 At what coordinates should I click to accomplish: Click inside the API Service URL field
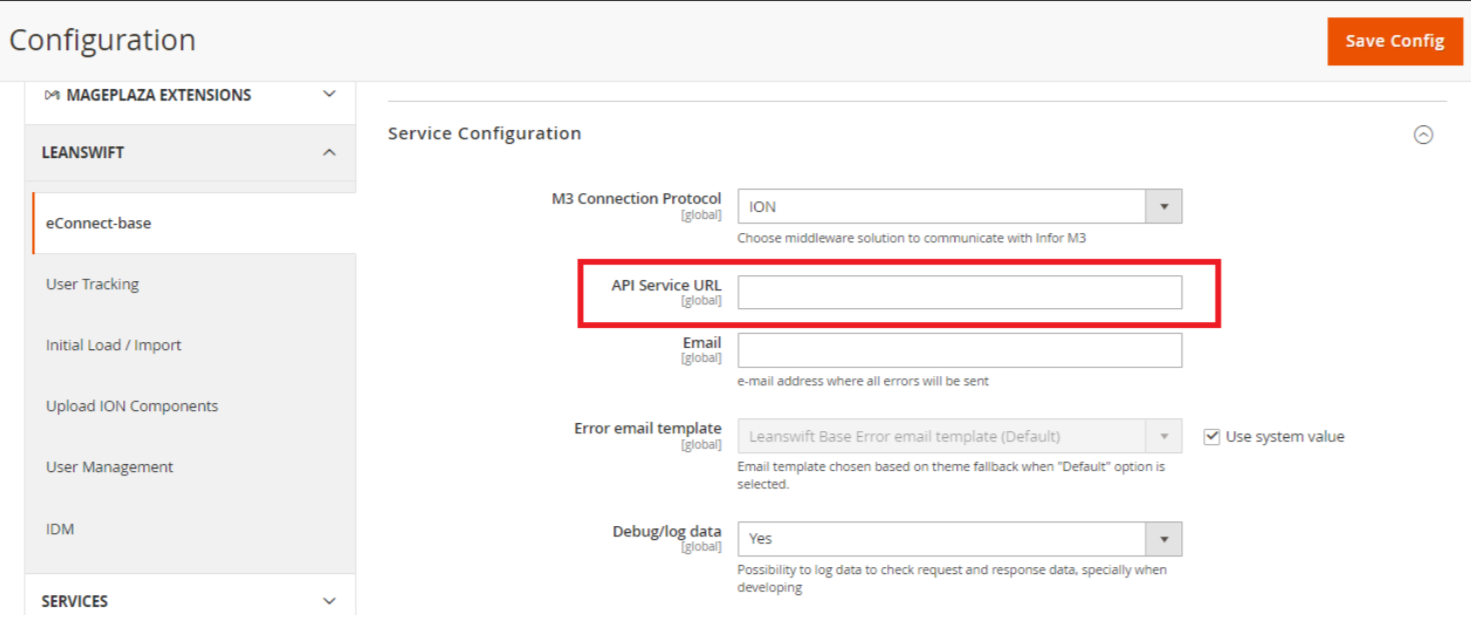tap(958, 292)
